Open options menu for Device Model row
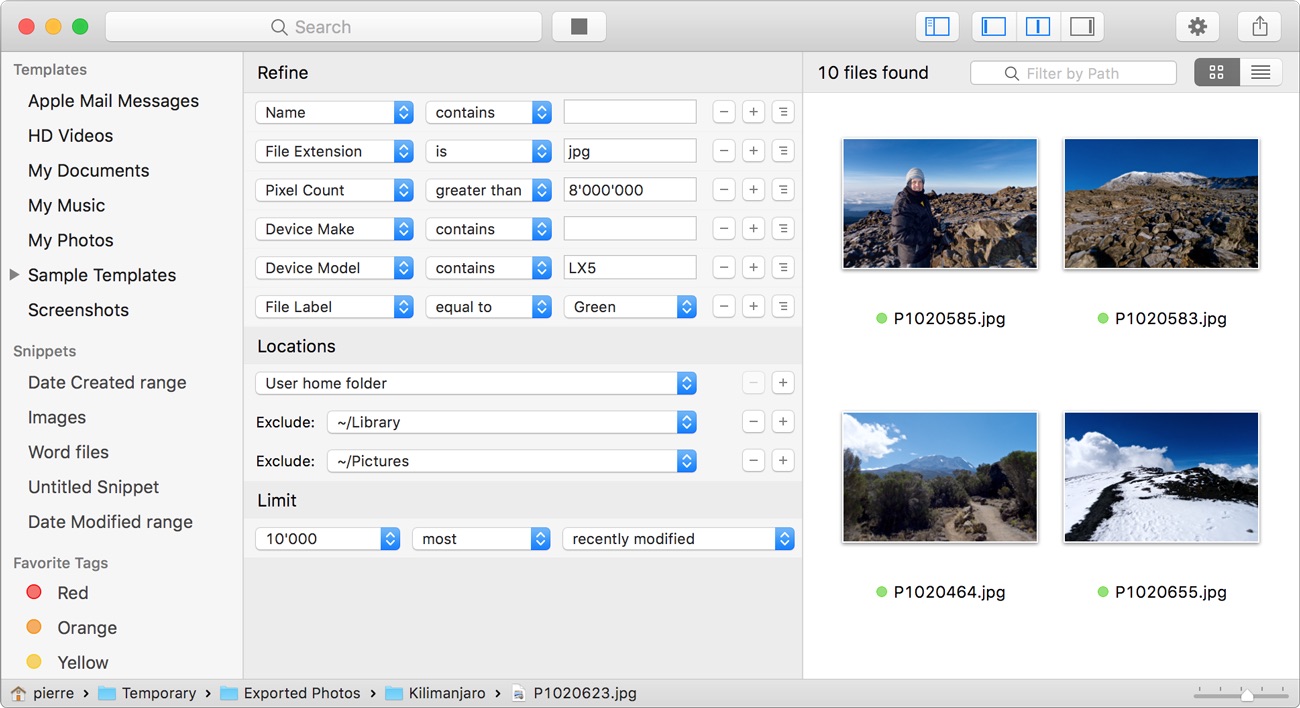Viewport: 1300px width, 708px height. (784, 268)
